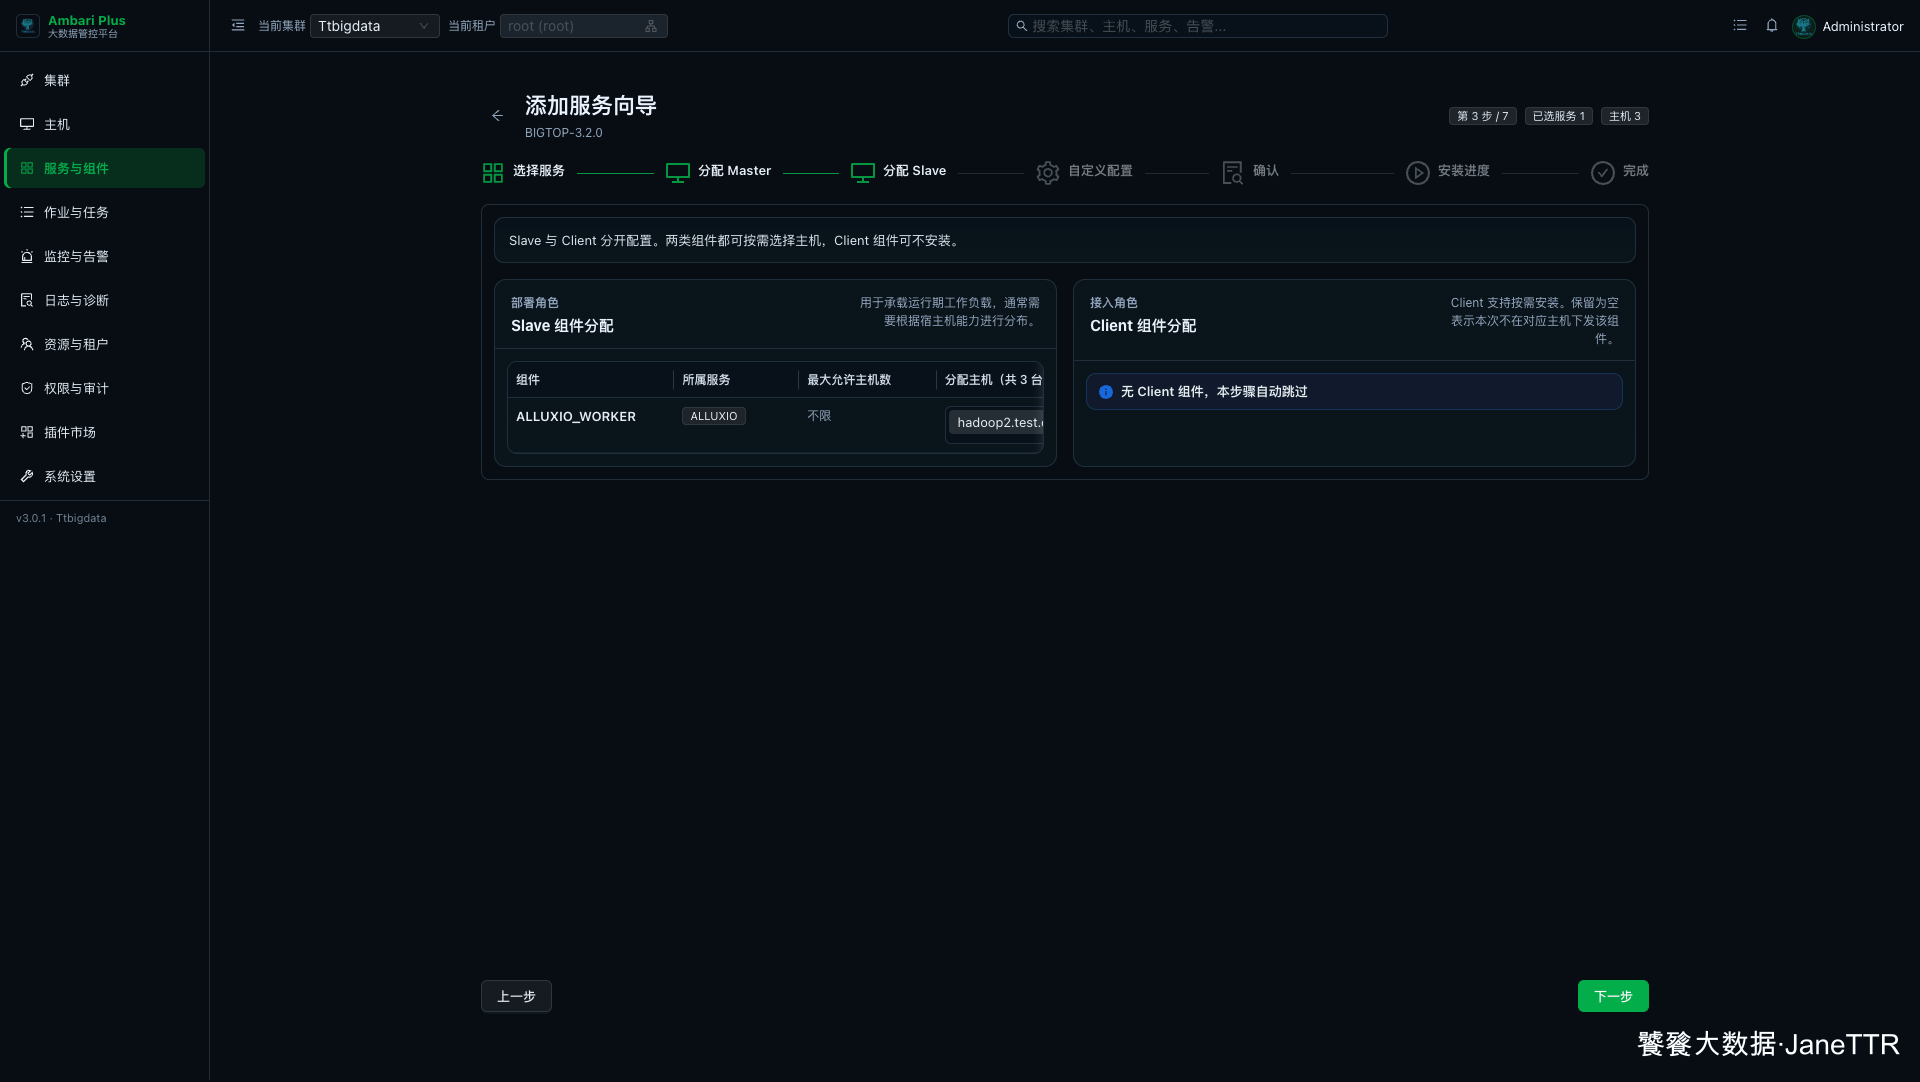Image resolution: width=1920 pixels, height=1082 pixels.
Task: Click the Ambari Plus logo icon
Action: pos(28,26)
